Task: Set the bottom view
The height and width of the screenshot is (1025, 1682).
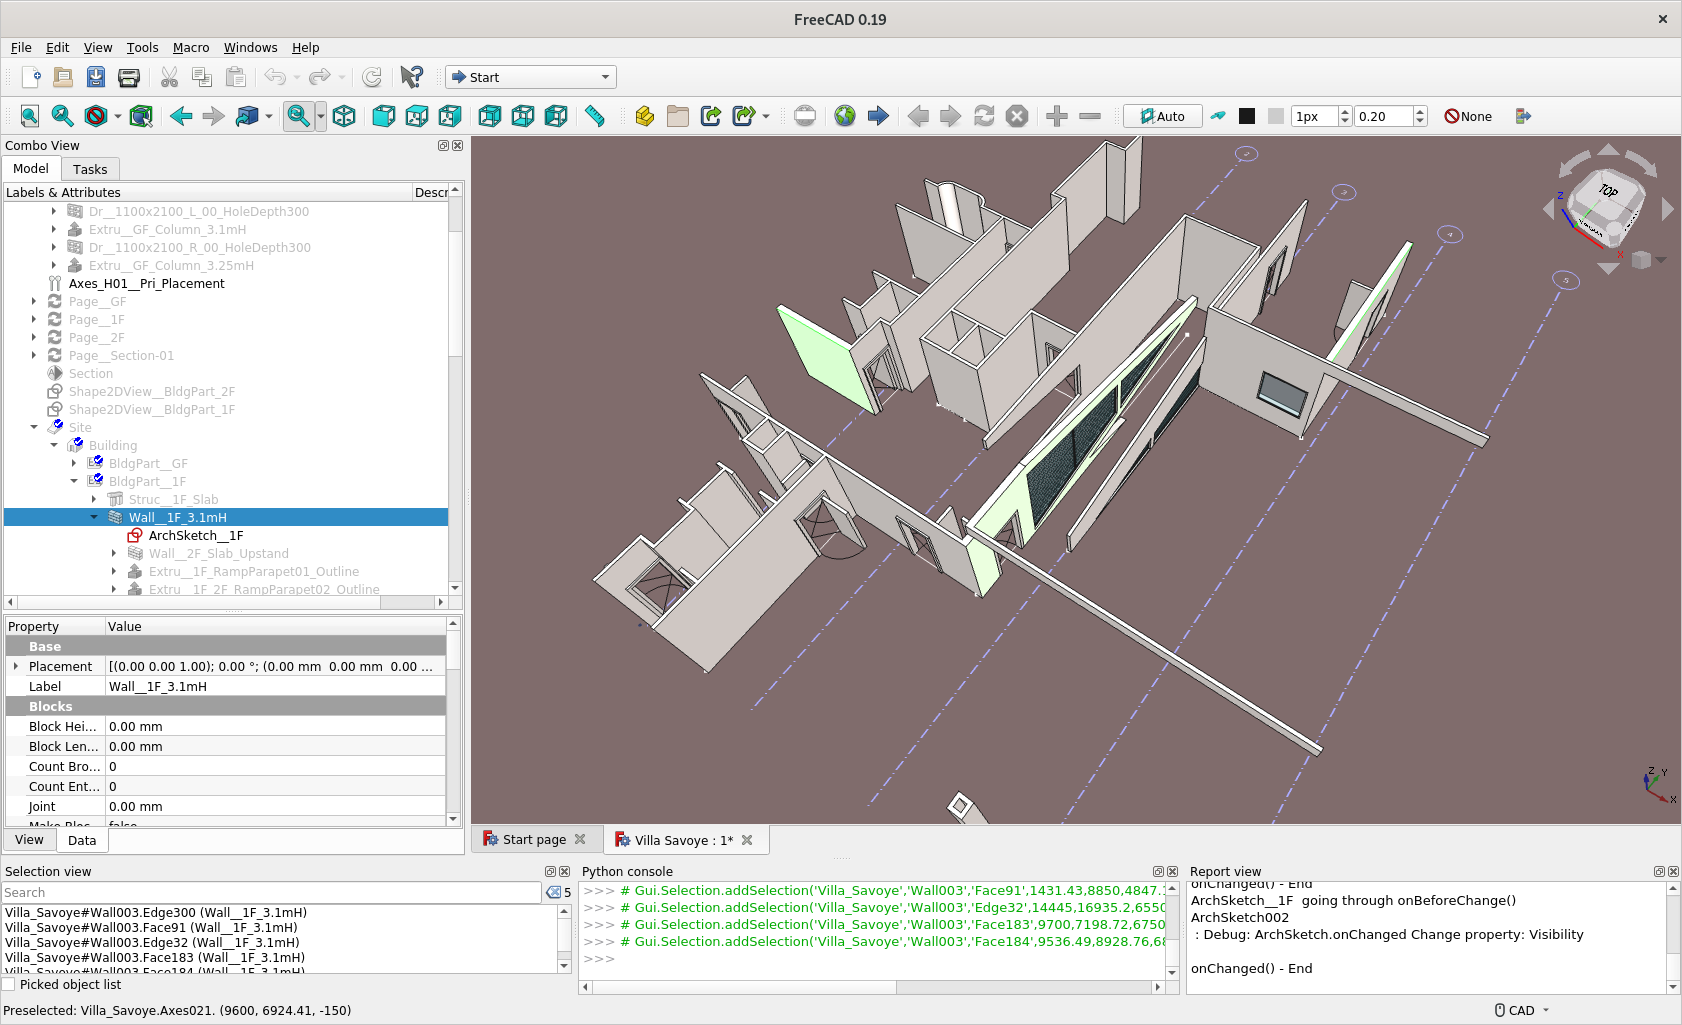Action: click(523, 116)
